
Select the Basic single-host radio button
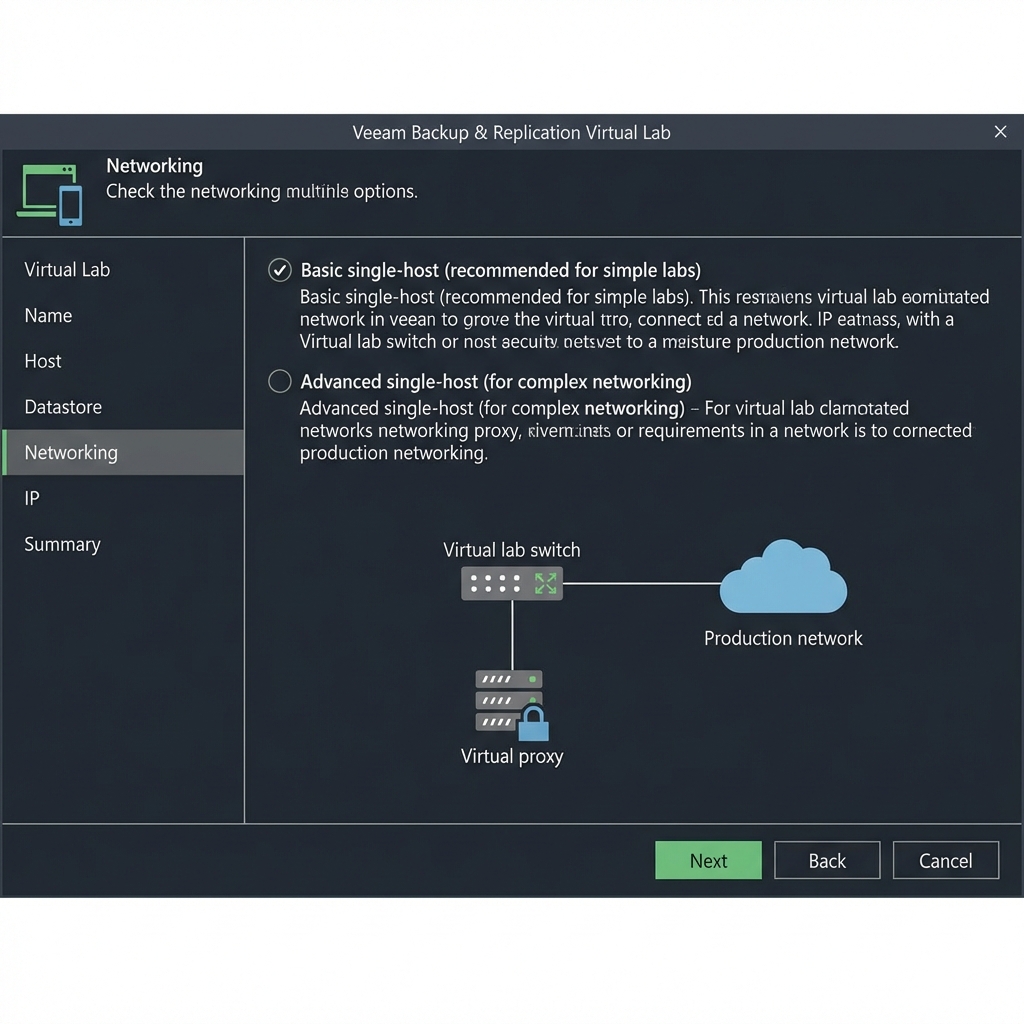279,269
